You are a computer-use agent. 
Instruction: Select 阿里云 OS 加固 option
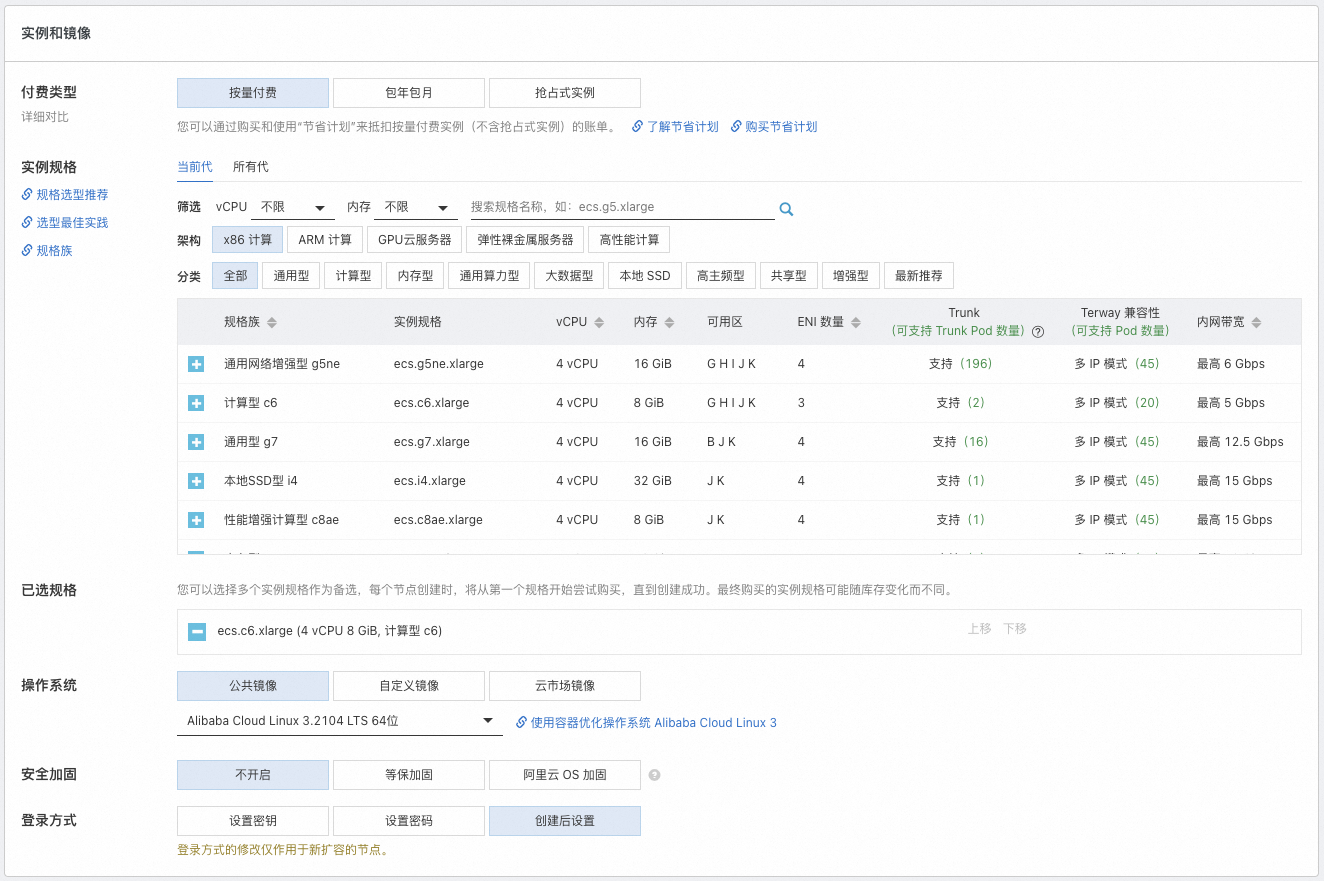pos(565,775)
